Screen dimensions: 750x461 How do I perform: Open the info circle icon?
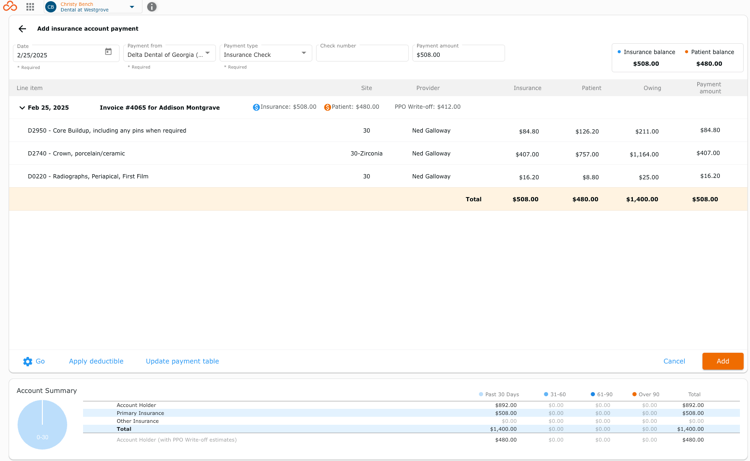click(x=152, y=7)
